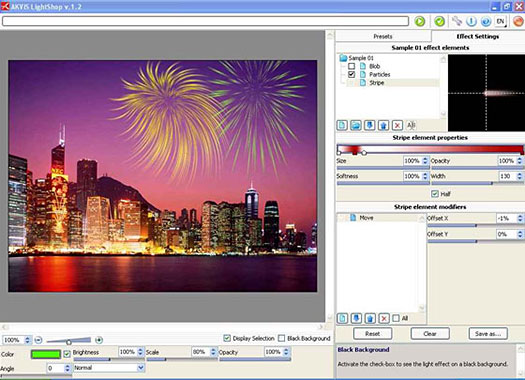
Task: Click open folder icon under effect elements
Action: coord(356,125)
